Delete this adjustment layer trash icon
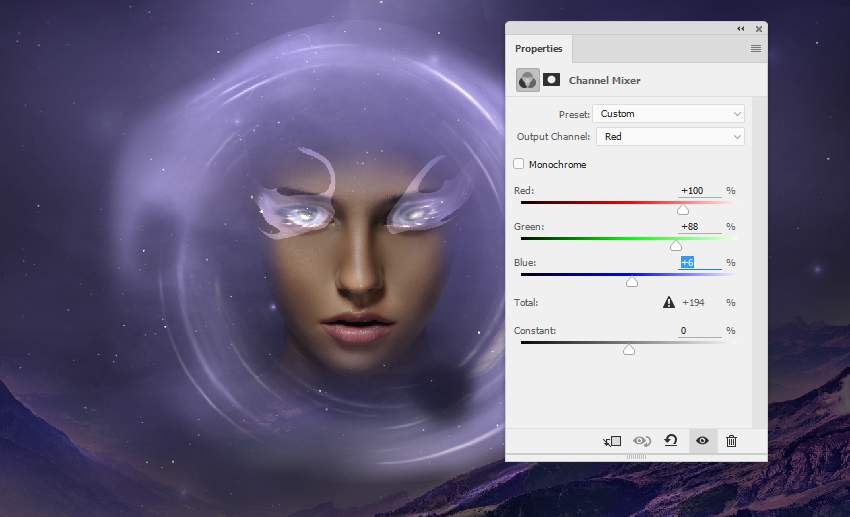The image size is (850, 517). coord(731,441)
